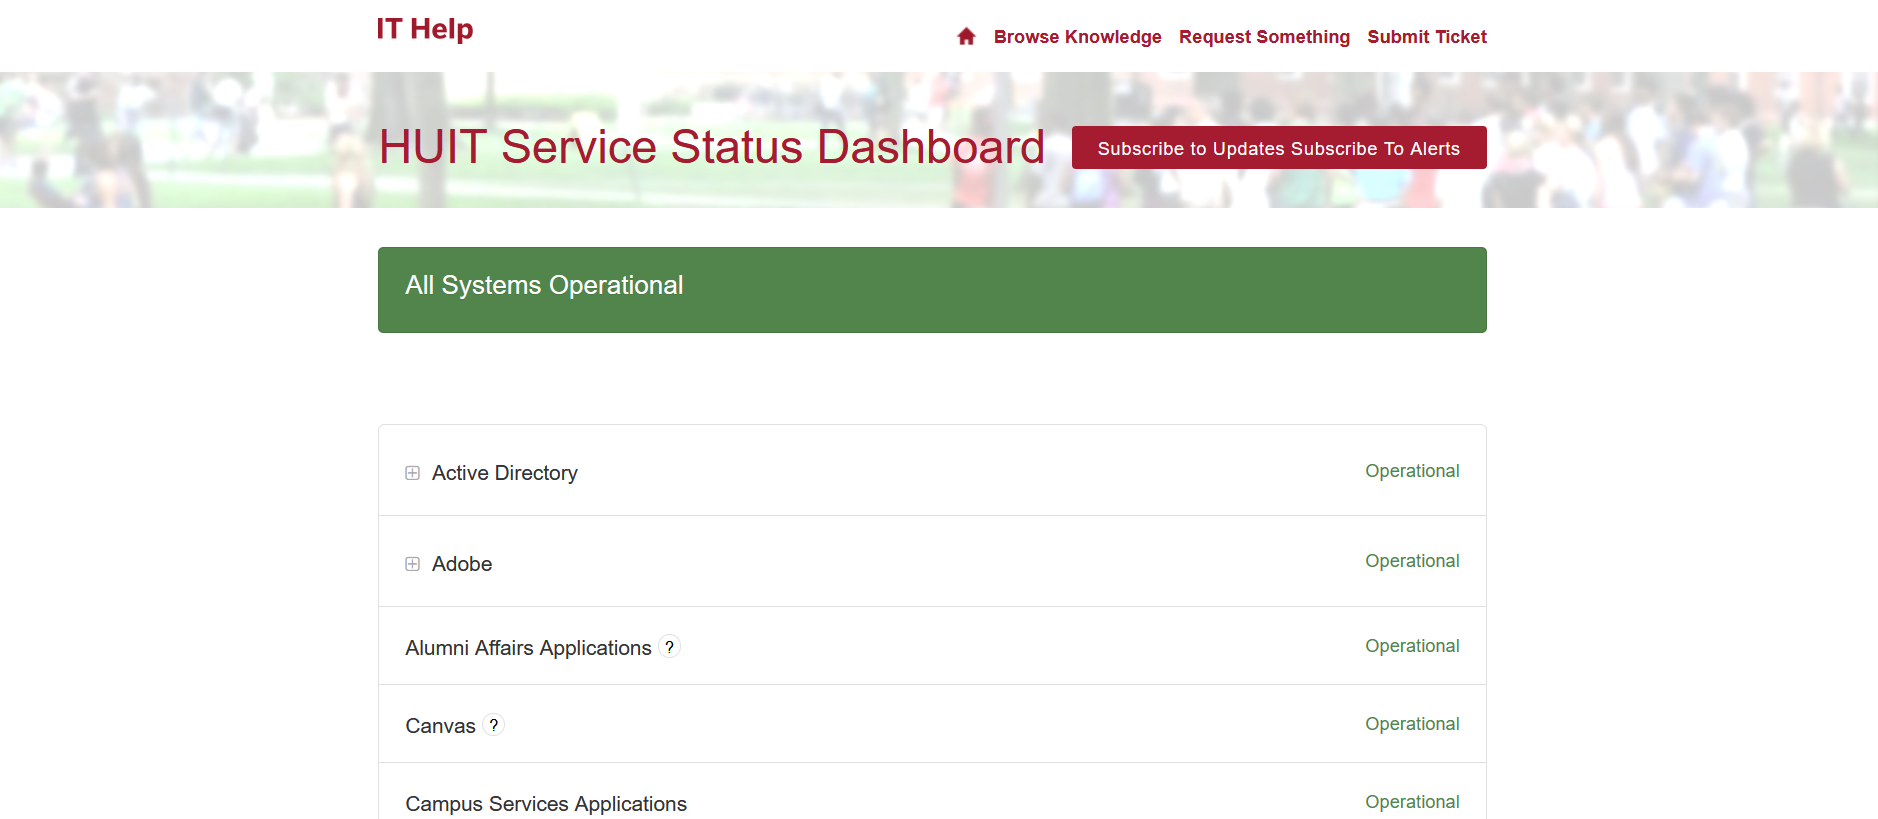
Task: Click the HUIT Service Status Dashboard heading
Action: (712, 147)
